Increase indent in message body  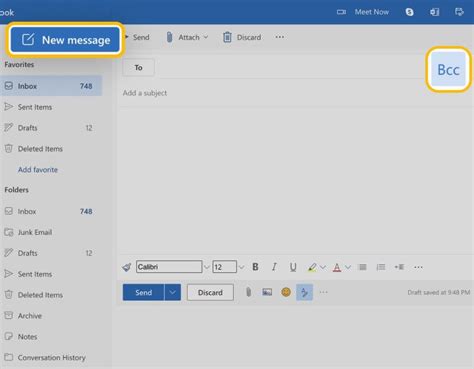pyautogui.click(x=399, y=267)
